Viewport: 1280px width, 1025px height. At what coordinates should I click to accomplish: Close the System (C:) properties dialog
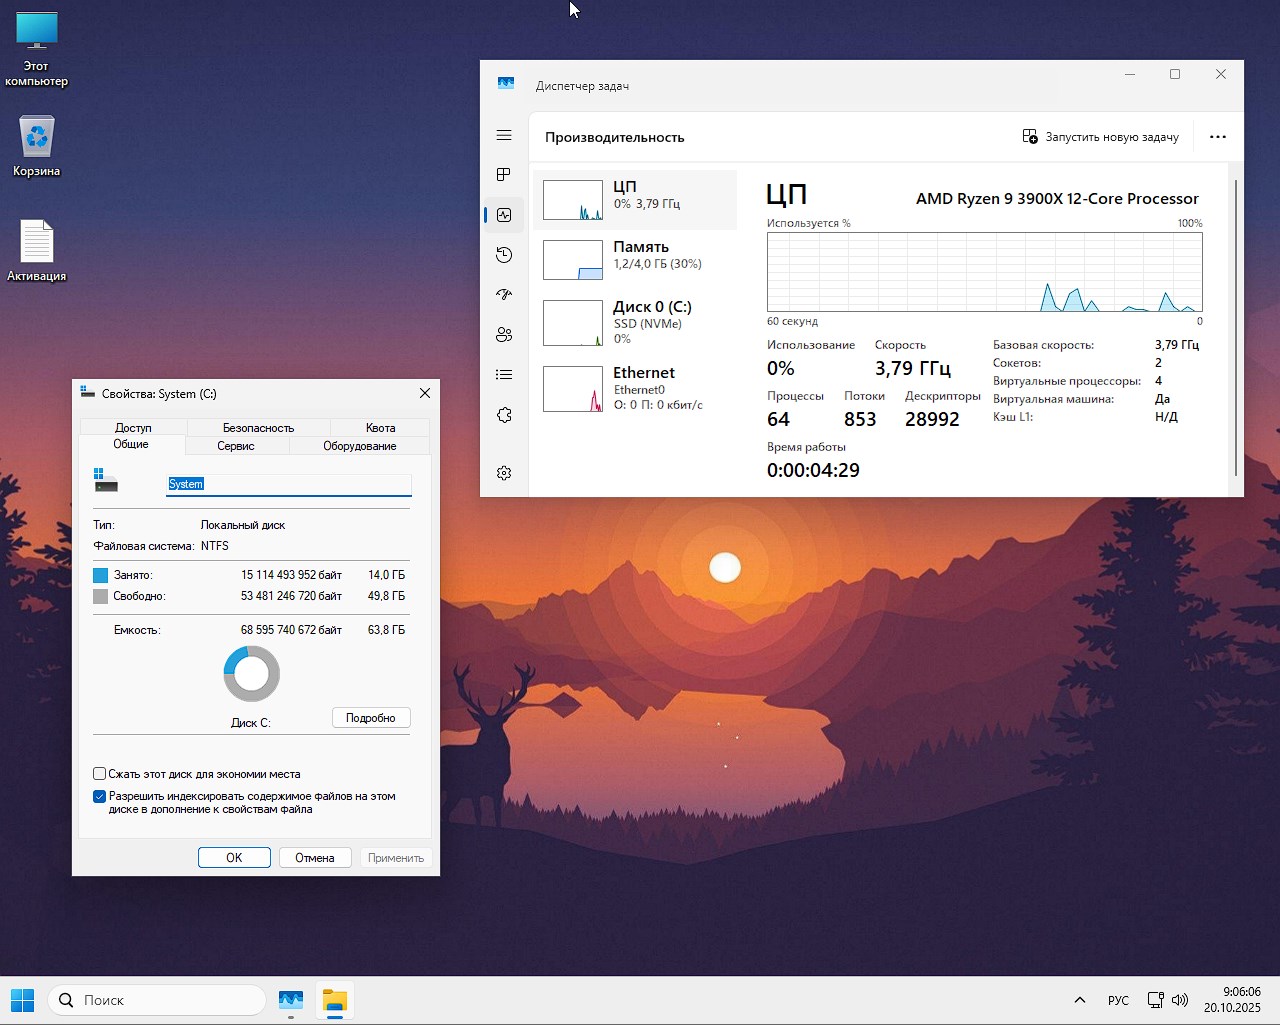(425, 394)
